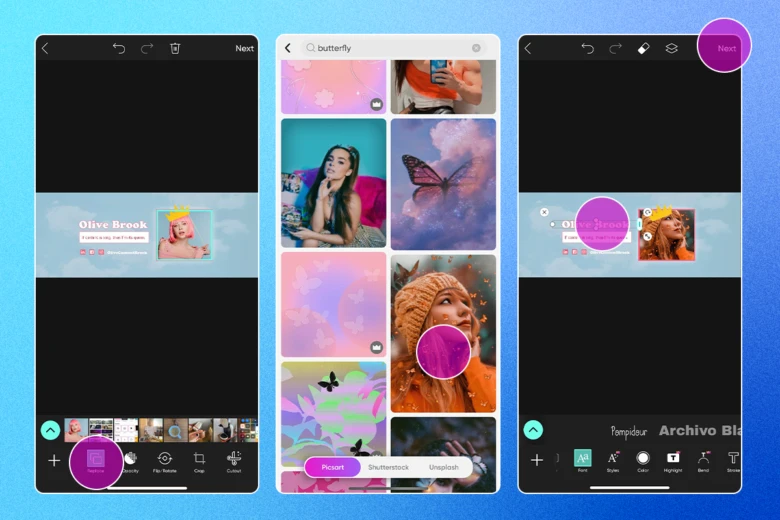Collapse the font list using the teal chevron in the right editor

coord(533,429)
